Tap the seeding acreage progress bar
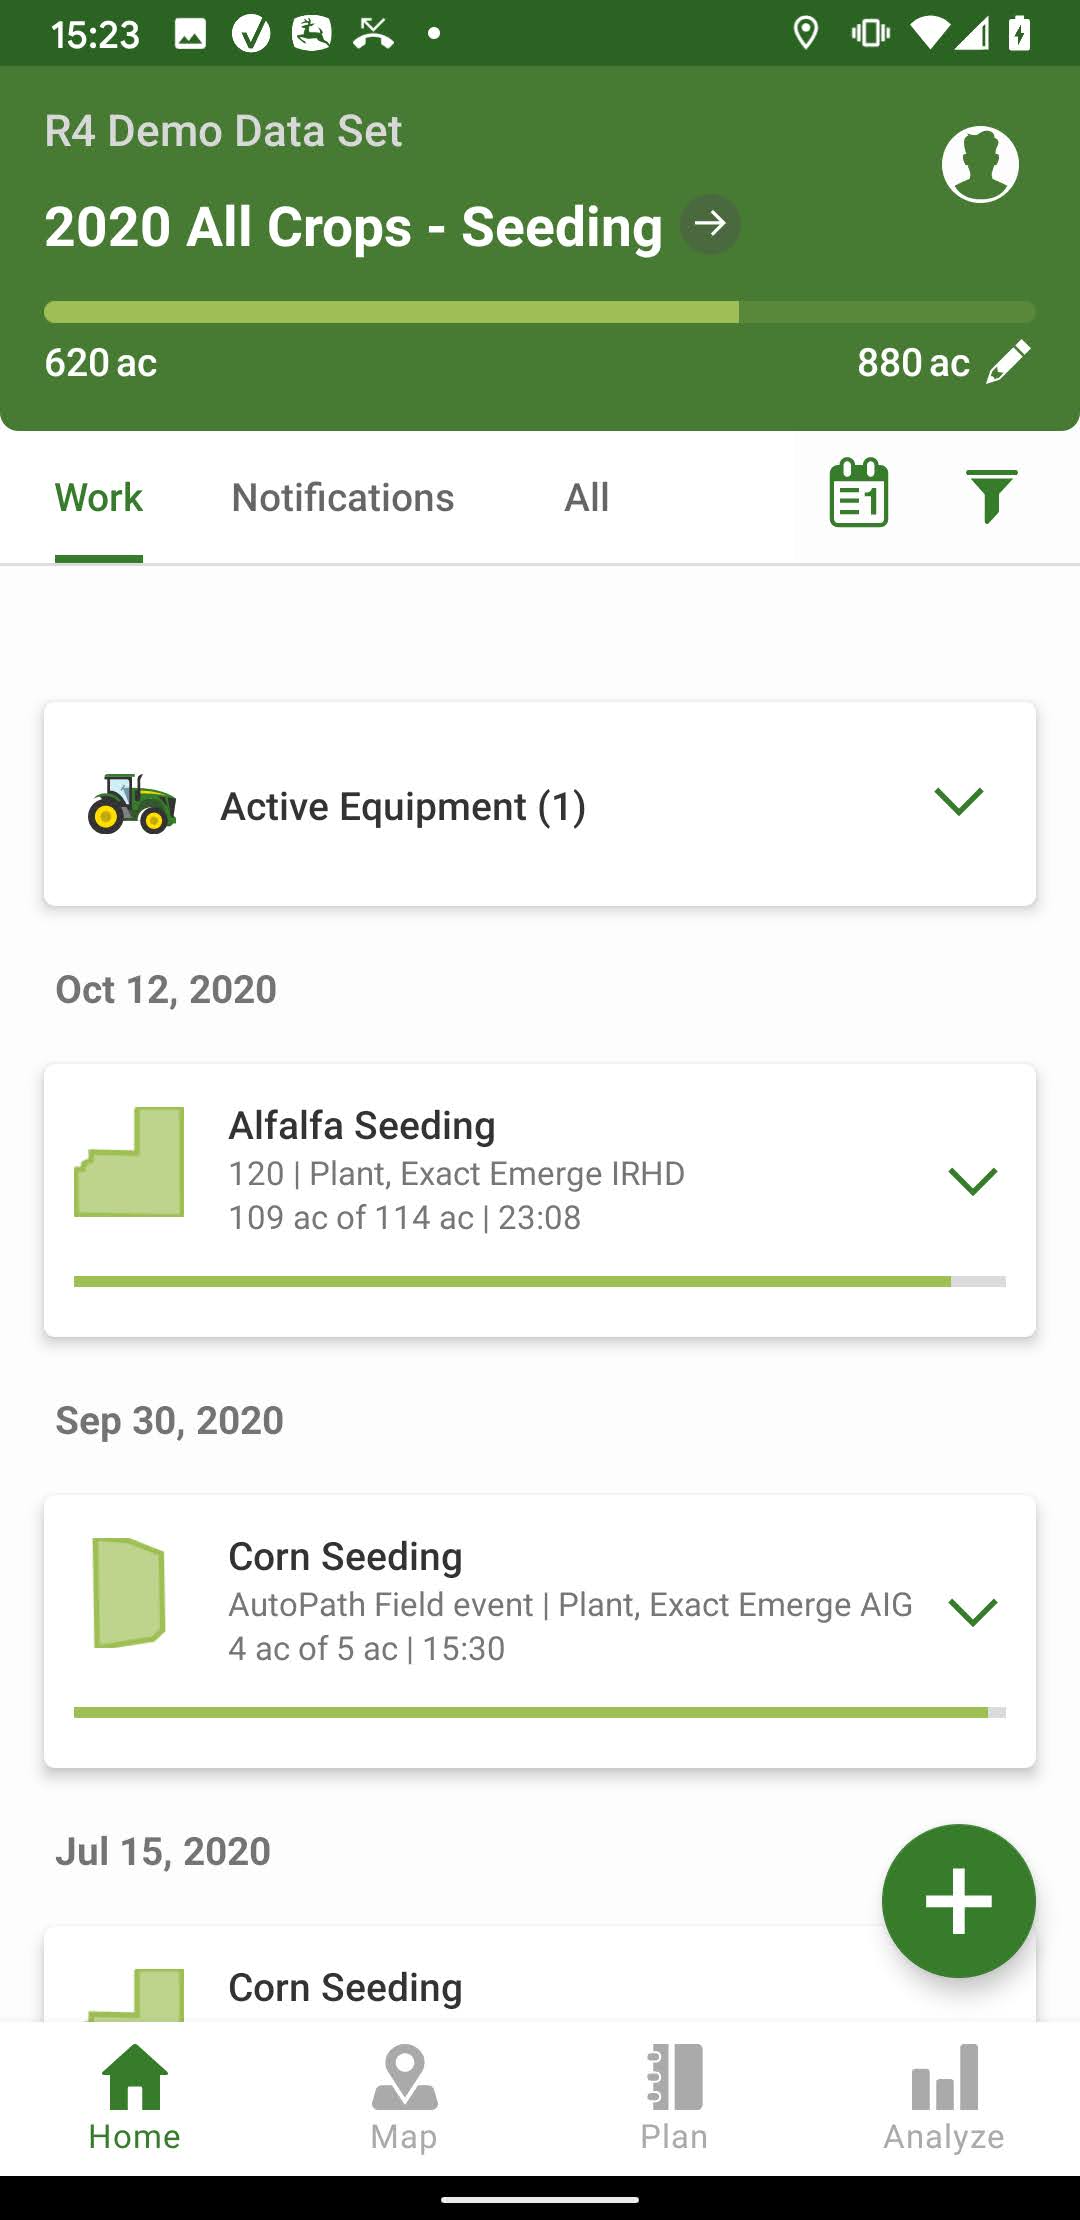 click(540, 312)
